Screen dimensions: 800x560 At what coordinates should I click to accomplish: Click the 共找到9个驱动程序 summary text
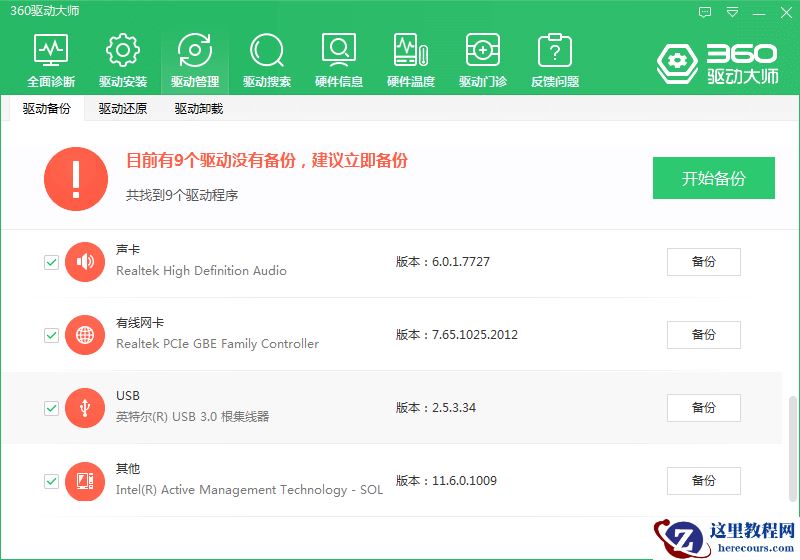coord(182,195)
